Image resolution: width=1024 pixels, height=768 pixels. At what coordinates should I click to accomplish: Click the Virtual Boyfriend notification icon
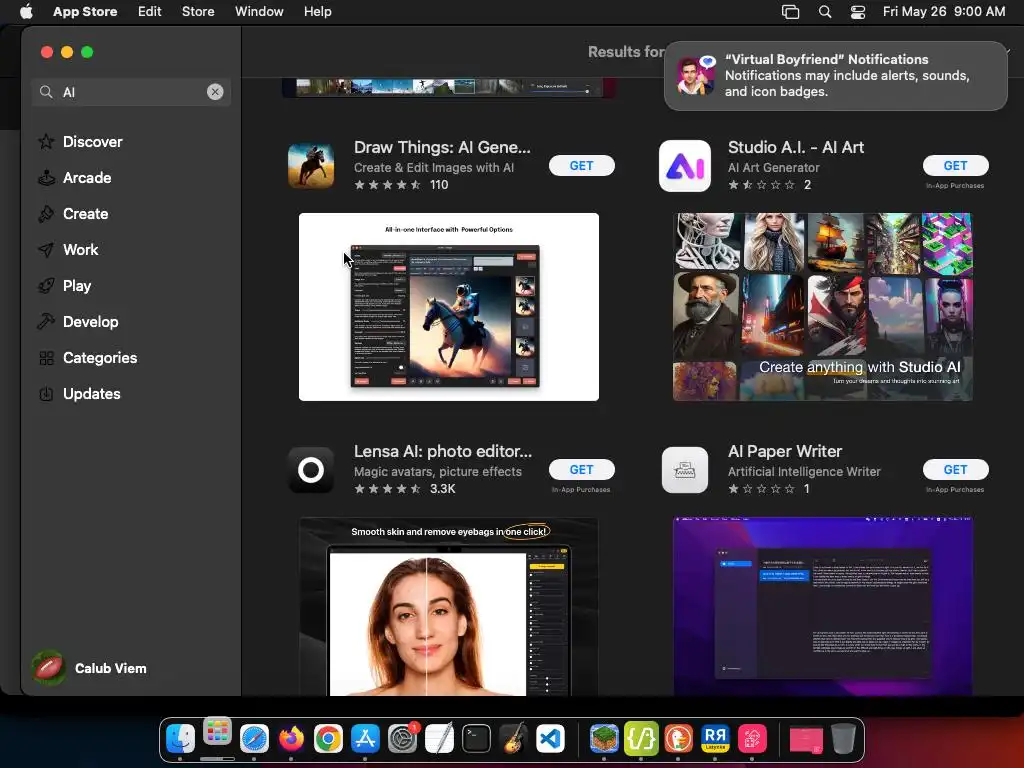[x=696, y=75]
